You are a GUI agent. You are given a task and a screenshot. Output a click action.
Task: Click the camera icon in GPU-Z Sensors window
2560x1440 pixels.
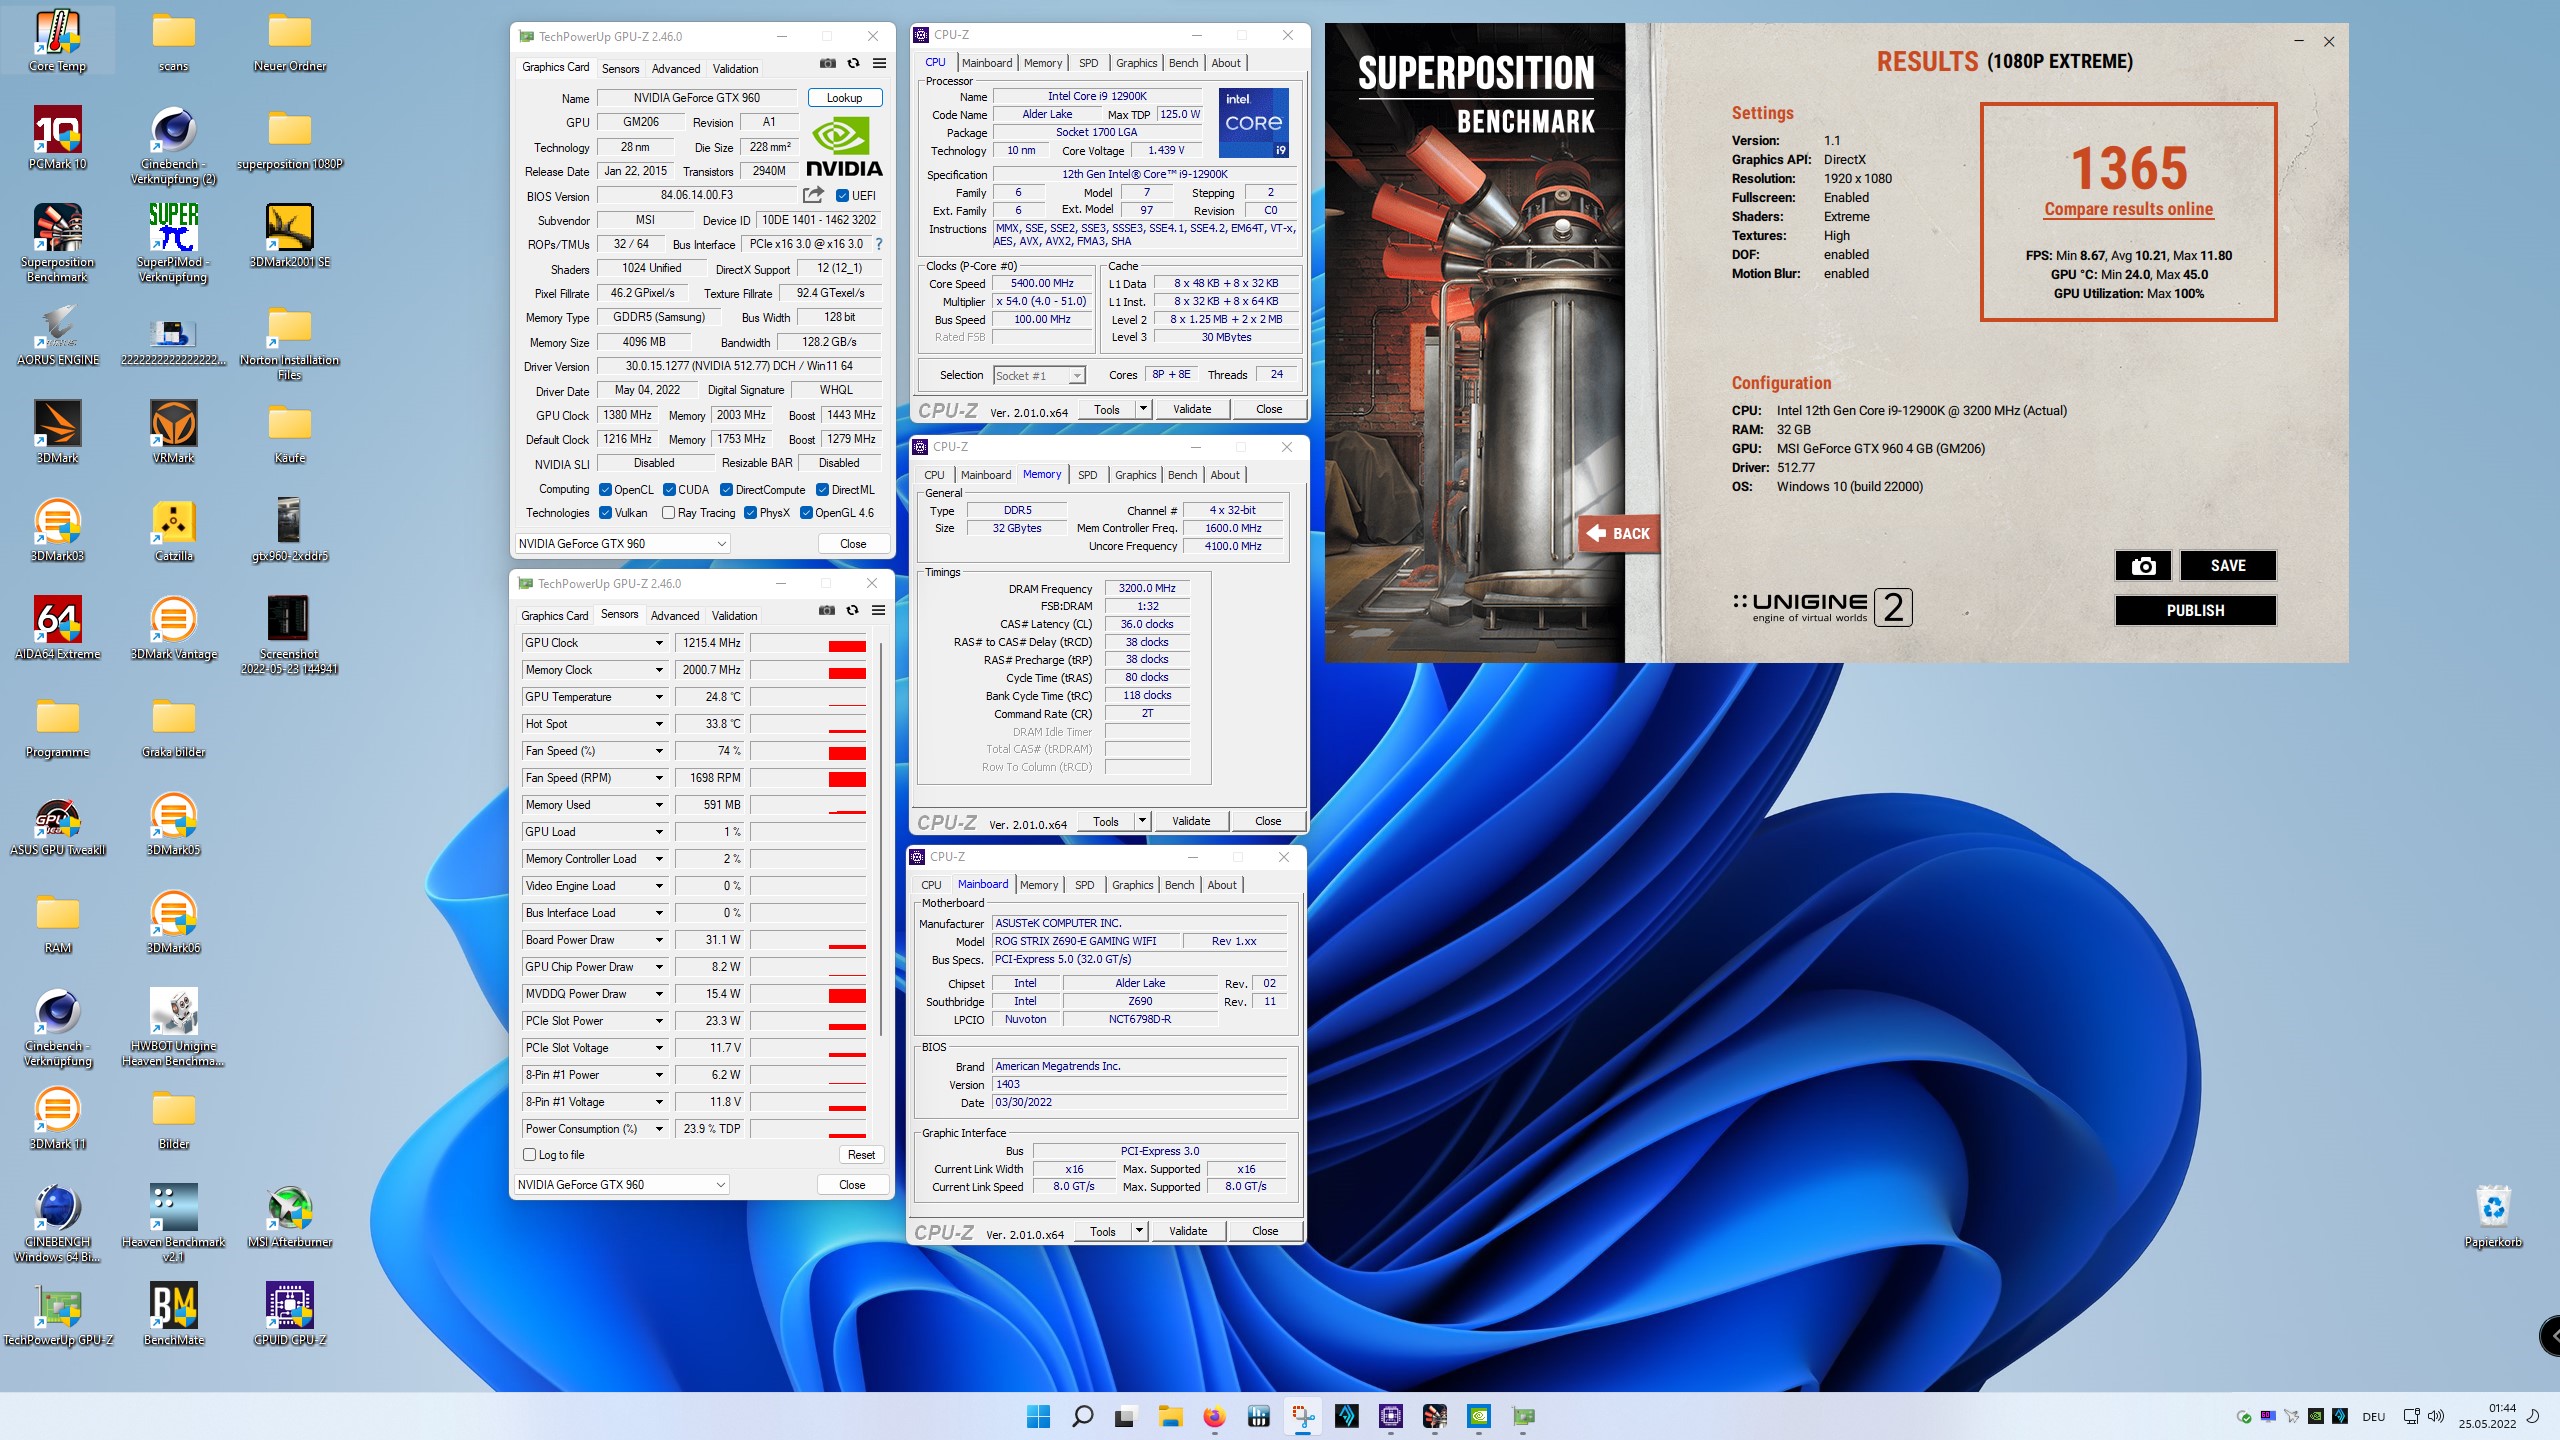click(826, 610)
